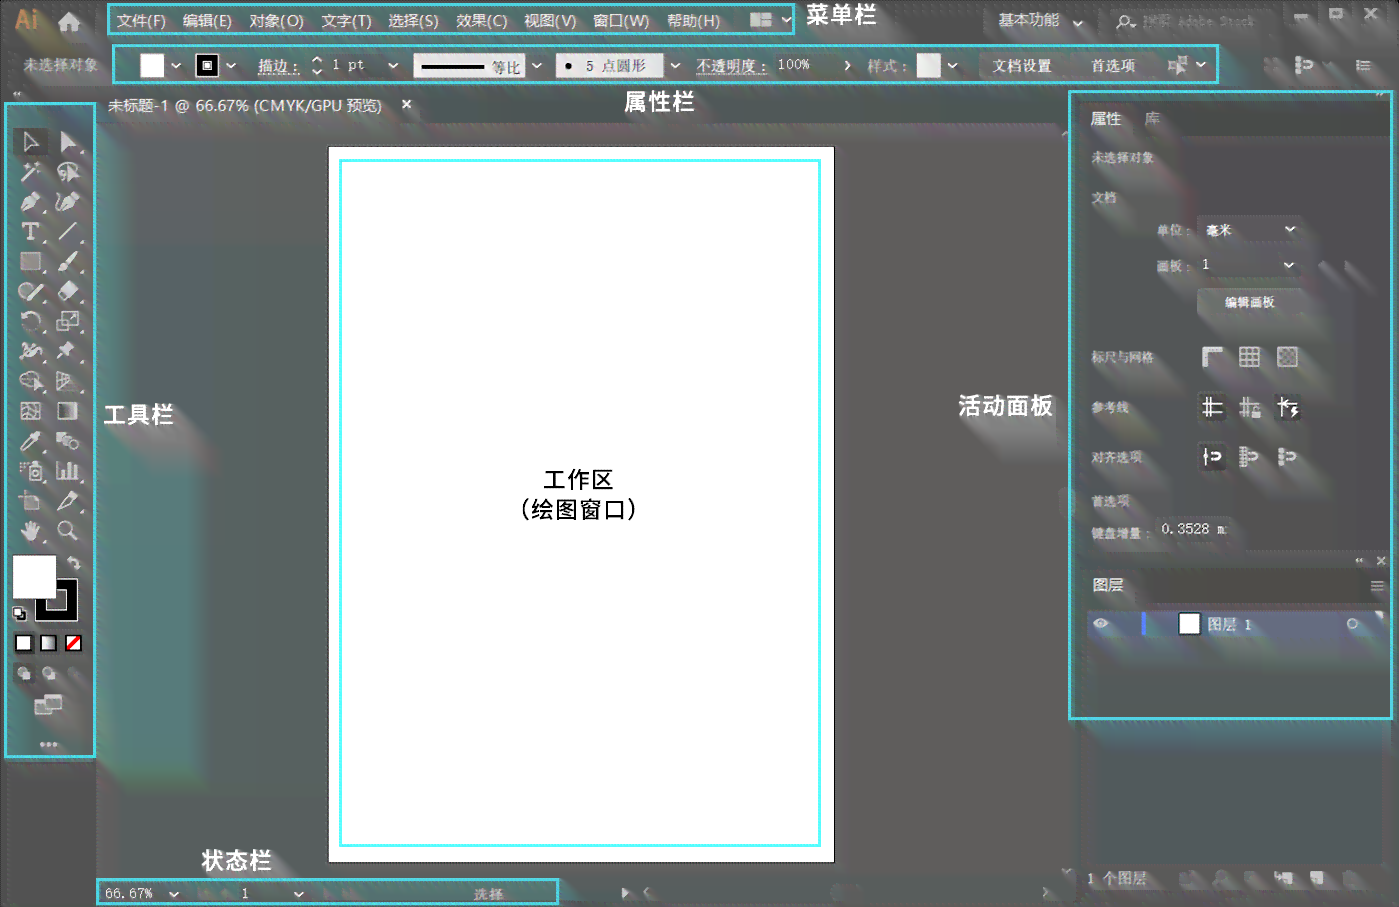
Task: Open 5 点圆形 brush definition dropdown
Action: 675,66
